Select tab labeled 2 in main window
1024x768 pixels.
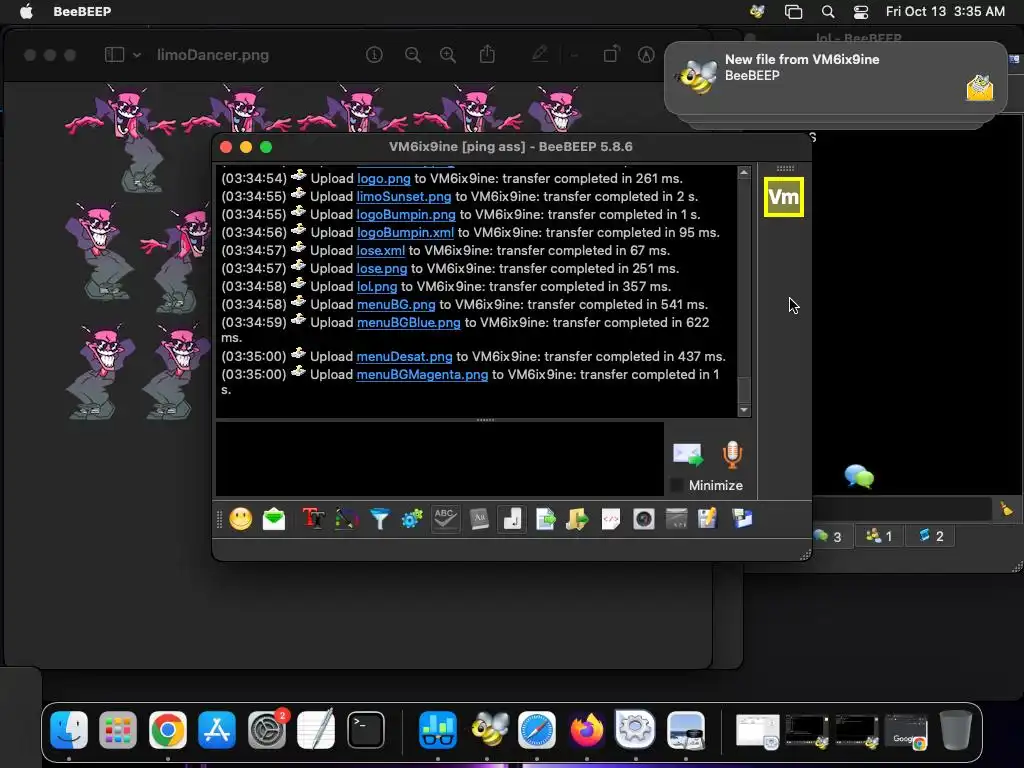[x=931, y=537]
